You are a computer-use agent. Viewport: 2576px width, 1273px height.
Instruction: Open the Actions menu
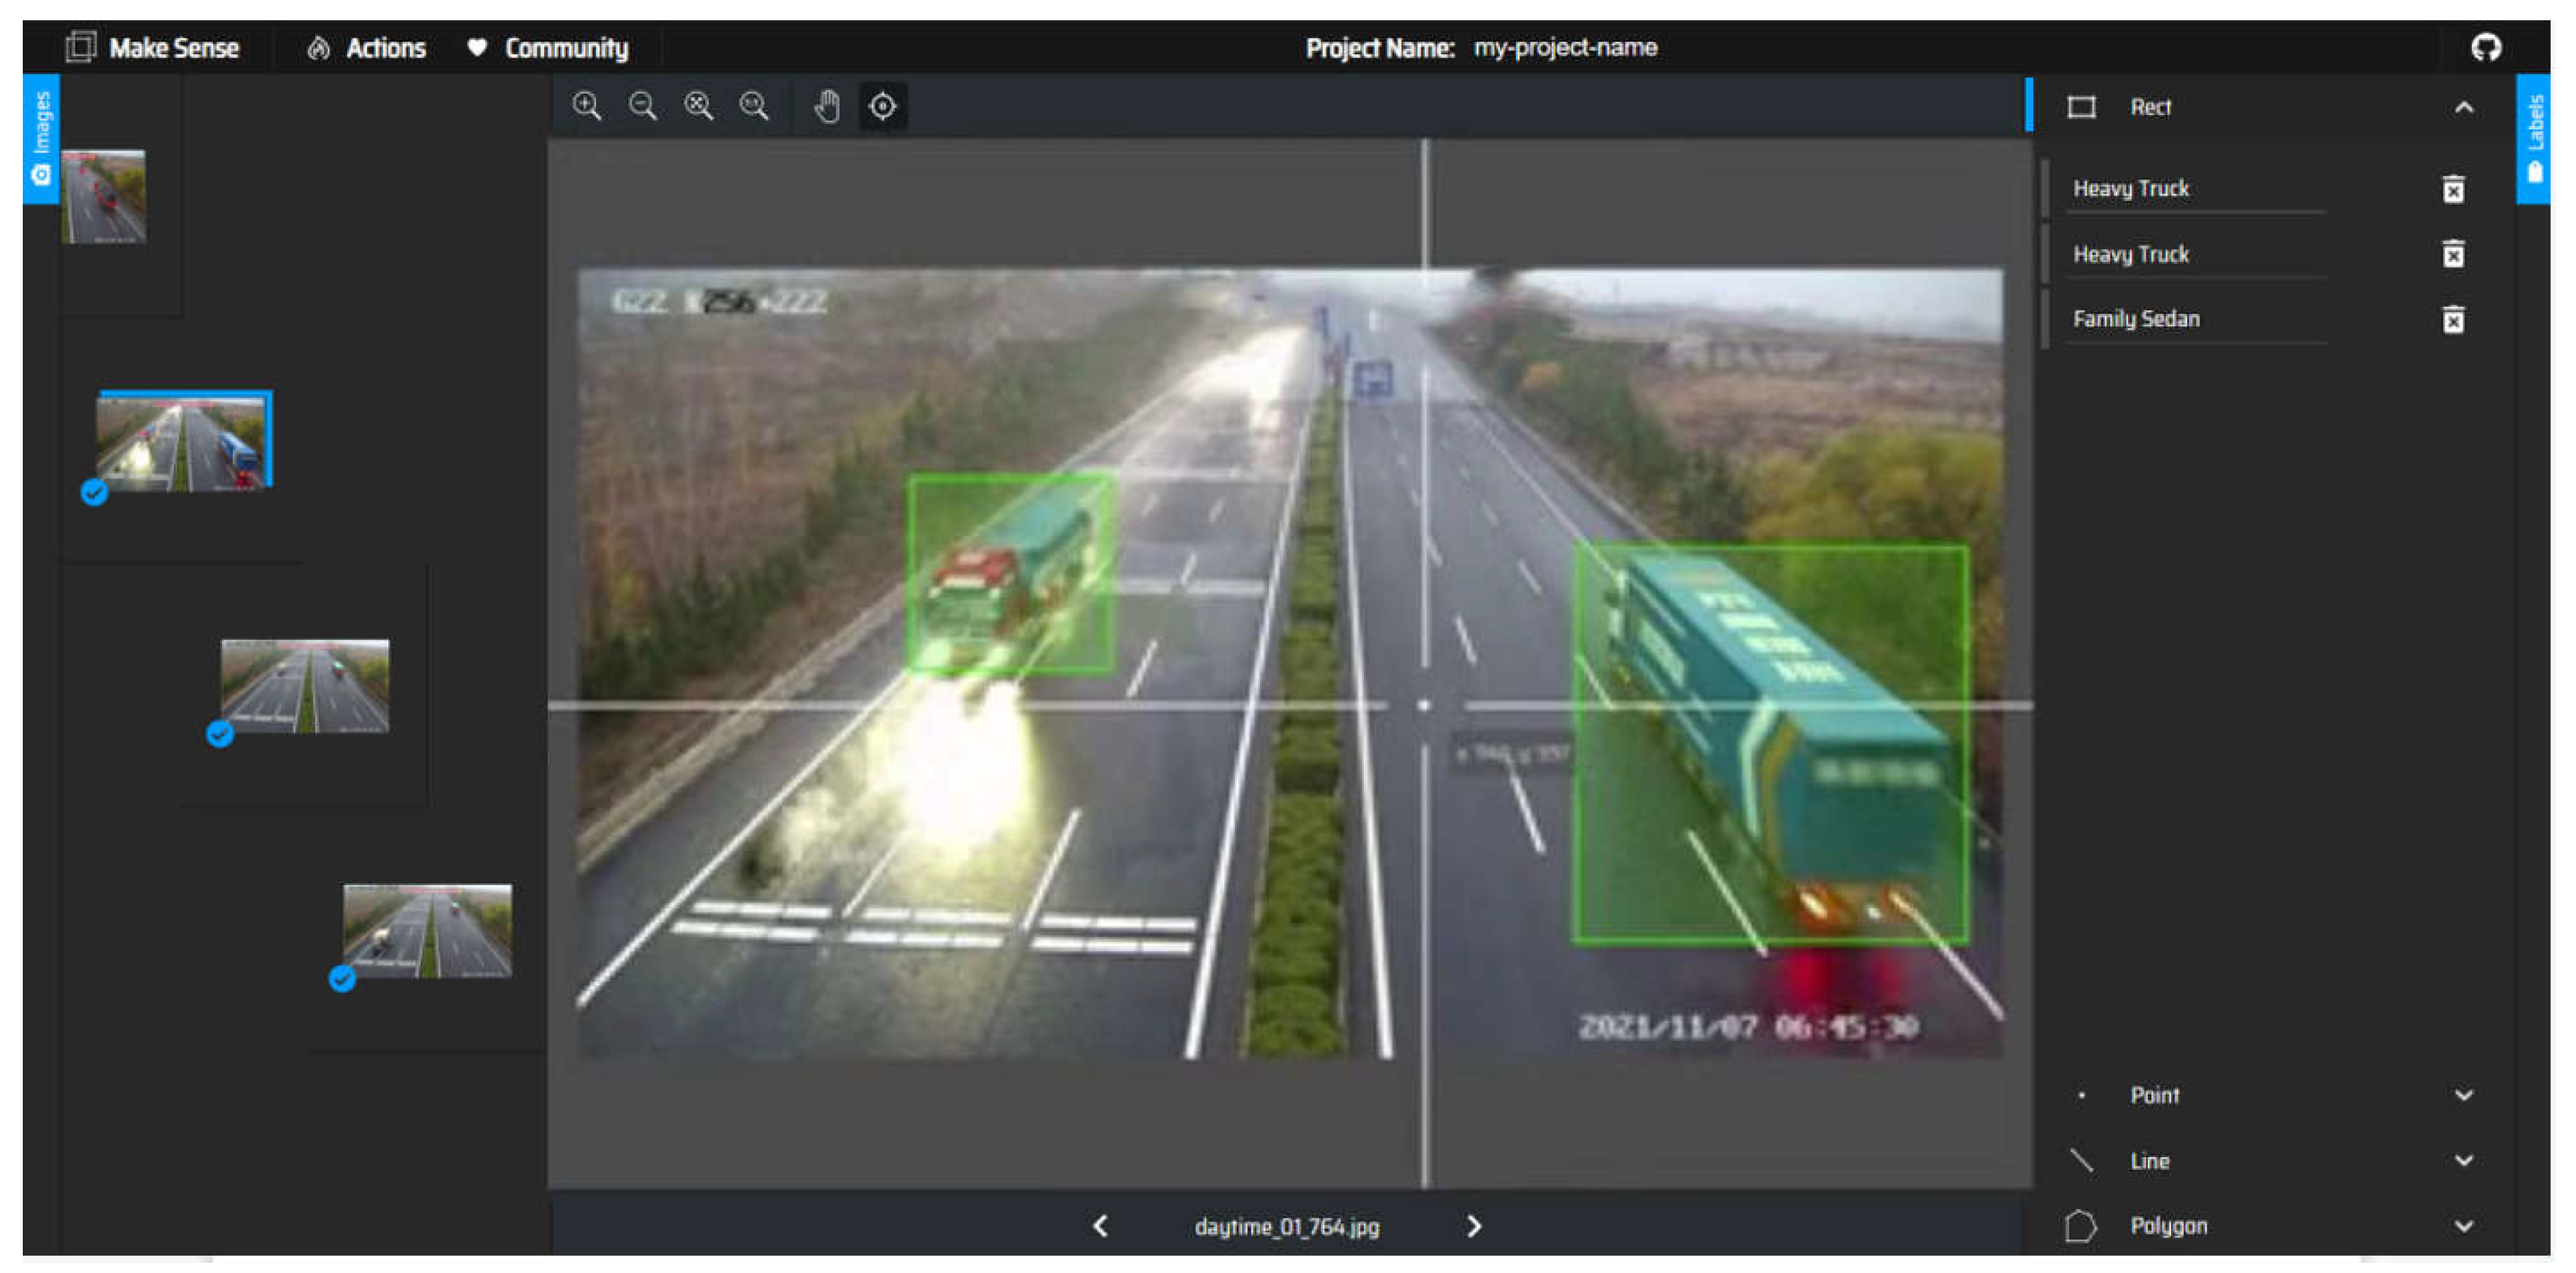tap(367, 48)
